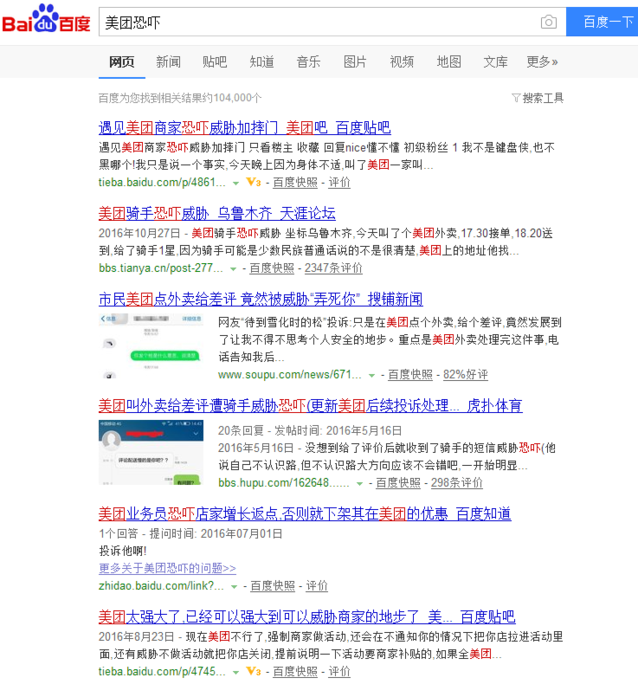Image resolution: width=638 pixels, height=684 pixels.
Task: Switch to the 视频 tab
Action: point(402,62)
